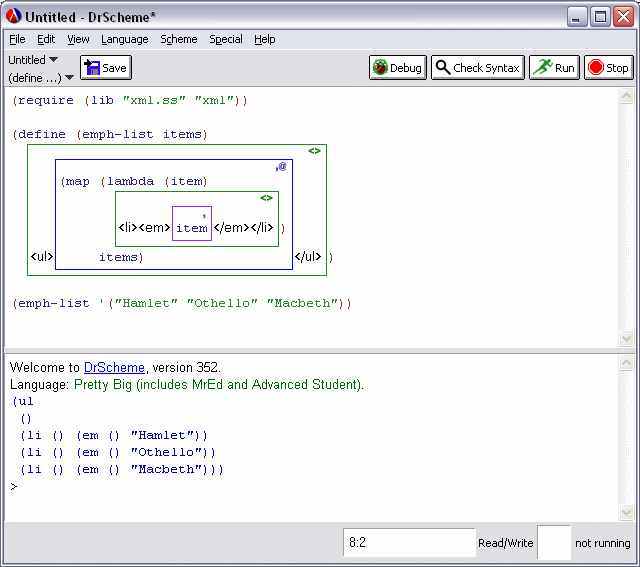The width and height of the screenshot is (640, 567).
Task: Open the Help menu
Action: coord(264,39)
